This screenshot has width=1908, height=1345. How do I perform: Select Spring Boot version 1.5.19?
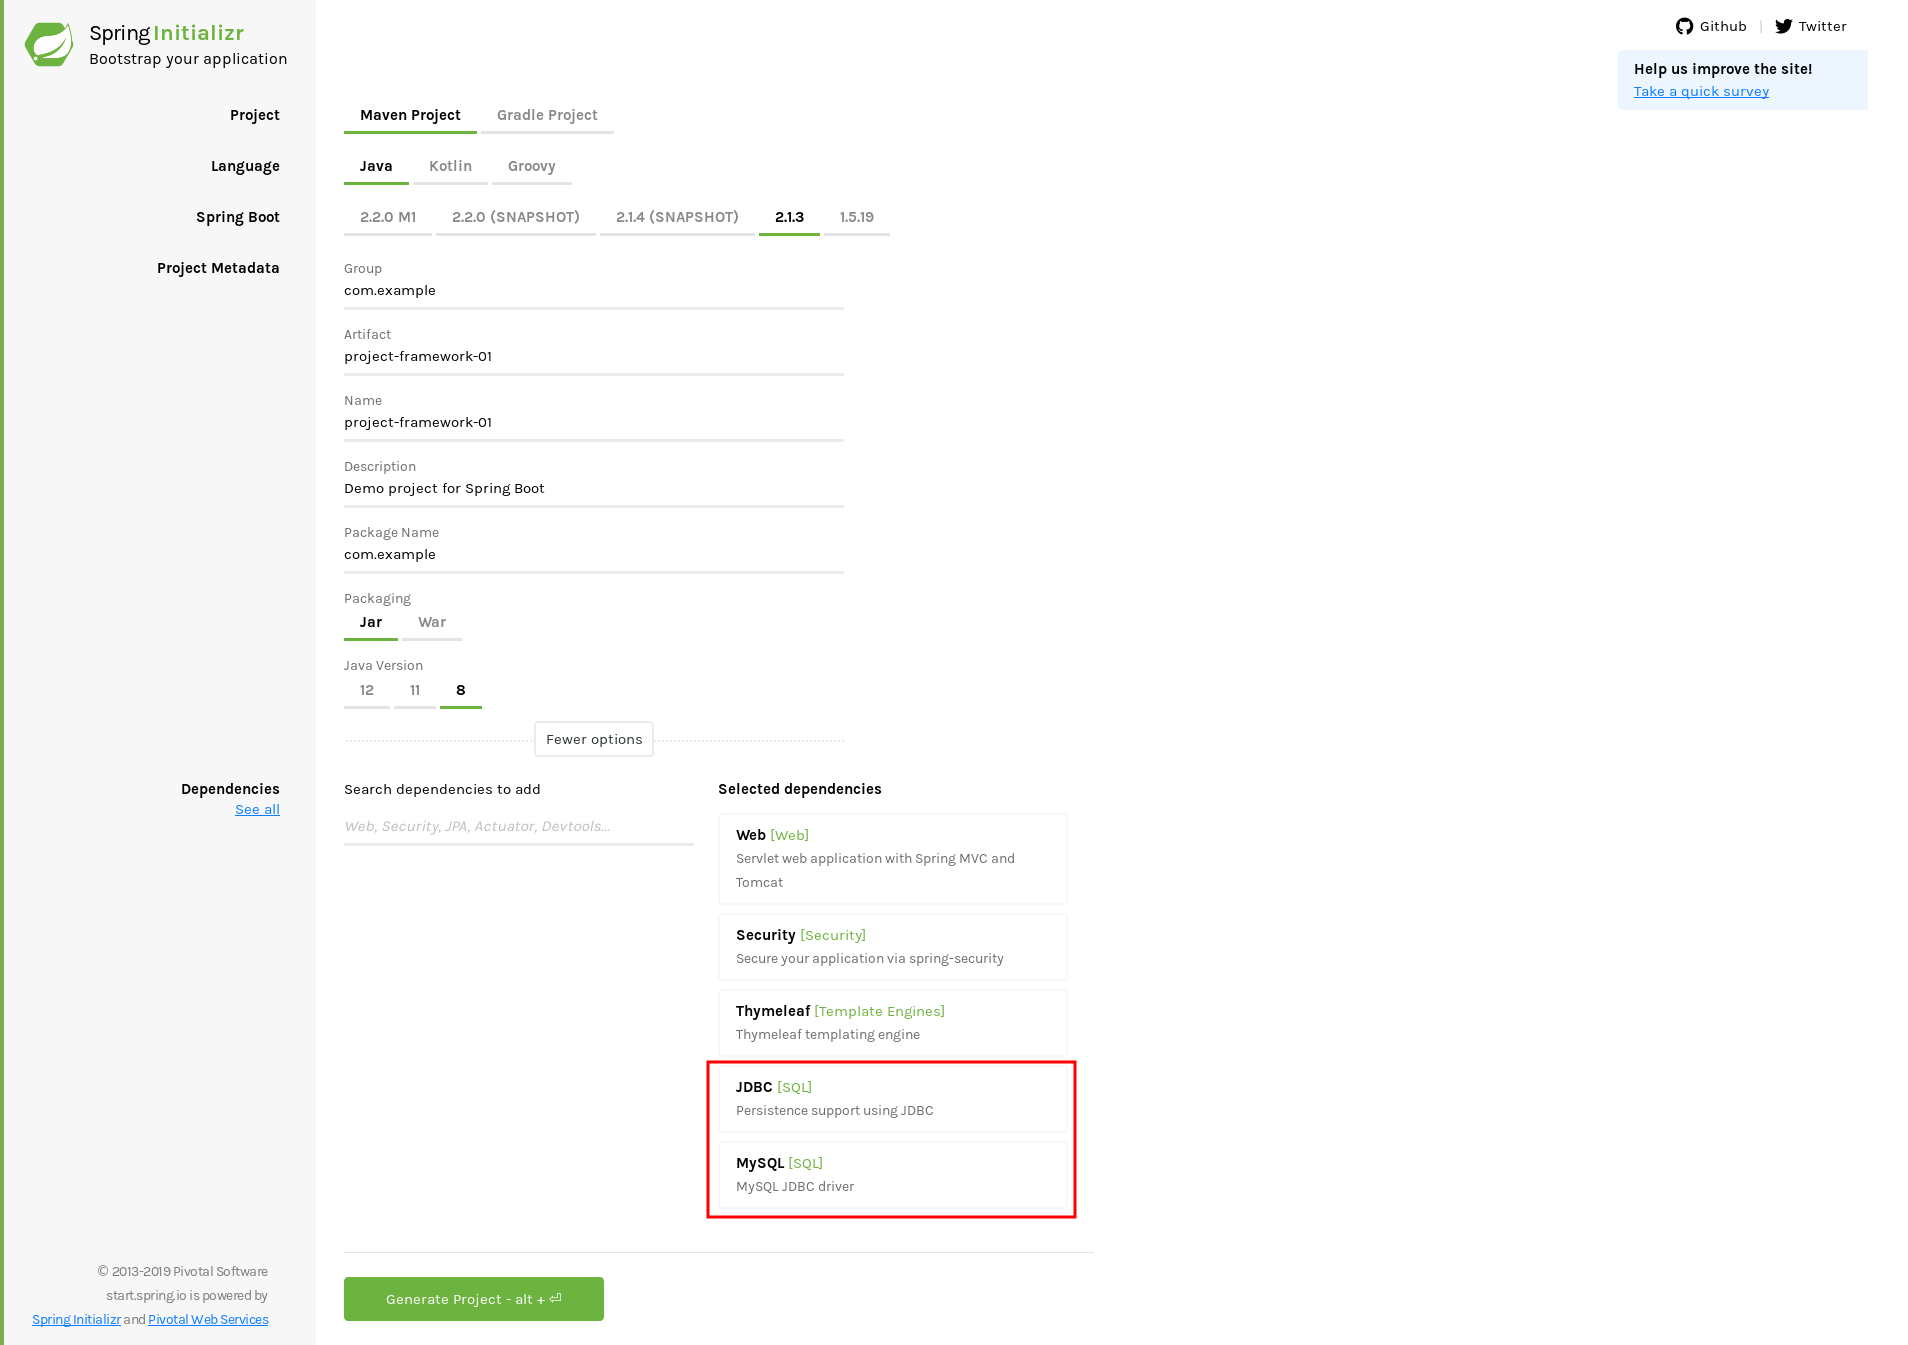click(856, 216)
